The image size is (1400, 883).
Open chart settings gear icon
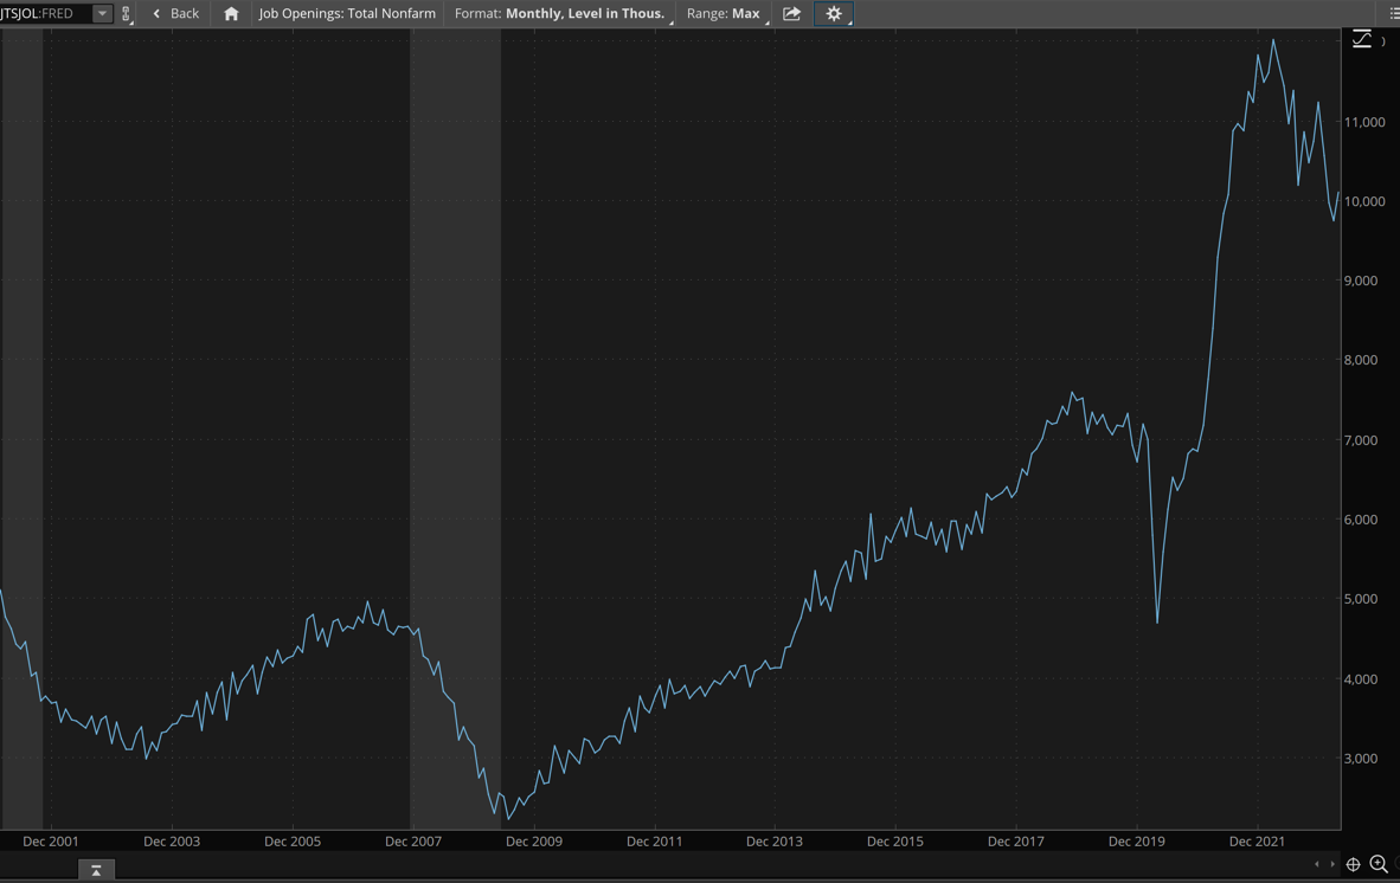click(833, 14)
